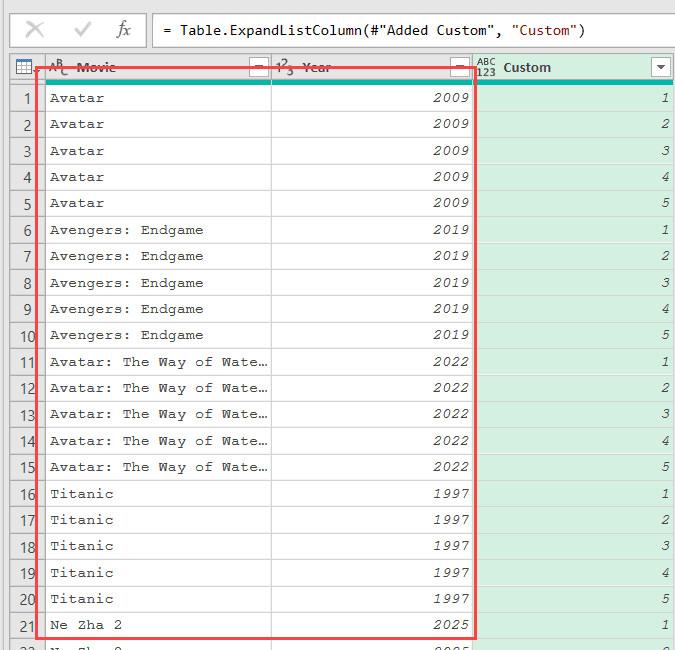Open the Movie column filter dropdown
The width and height of the screenshot is (675, 650).
point(259,67)
